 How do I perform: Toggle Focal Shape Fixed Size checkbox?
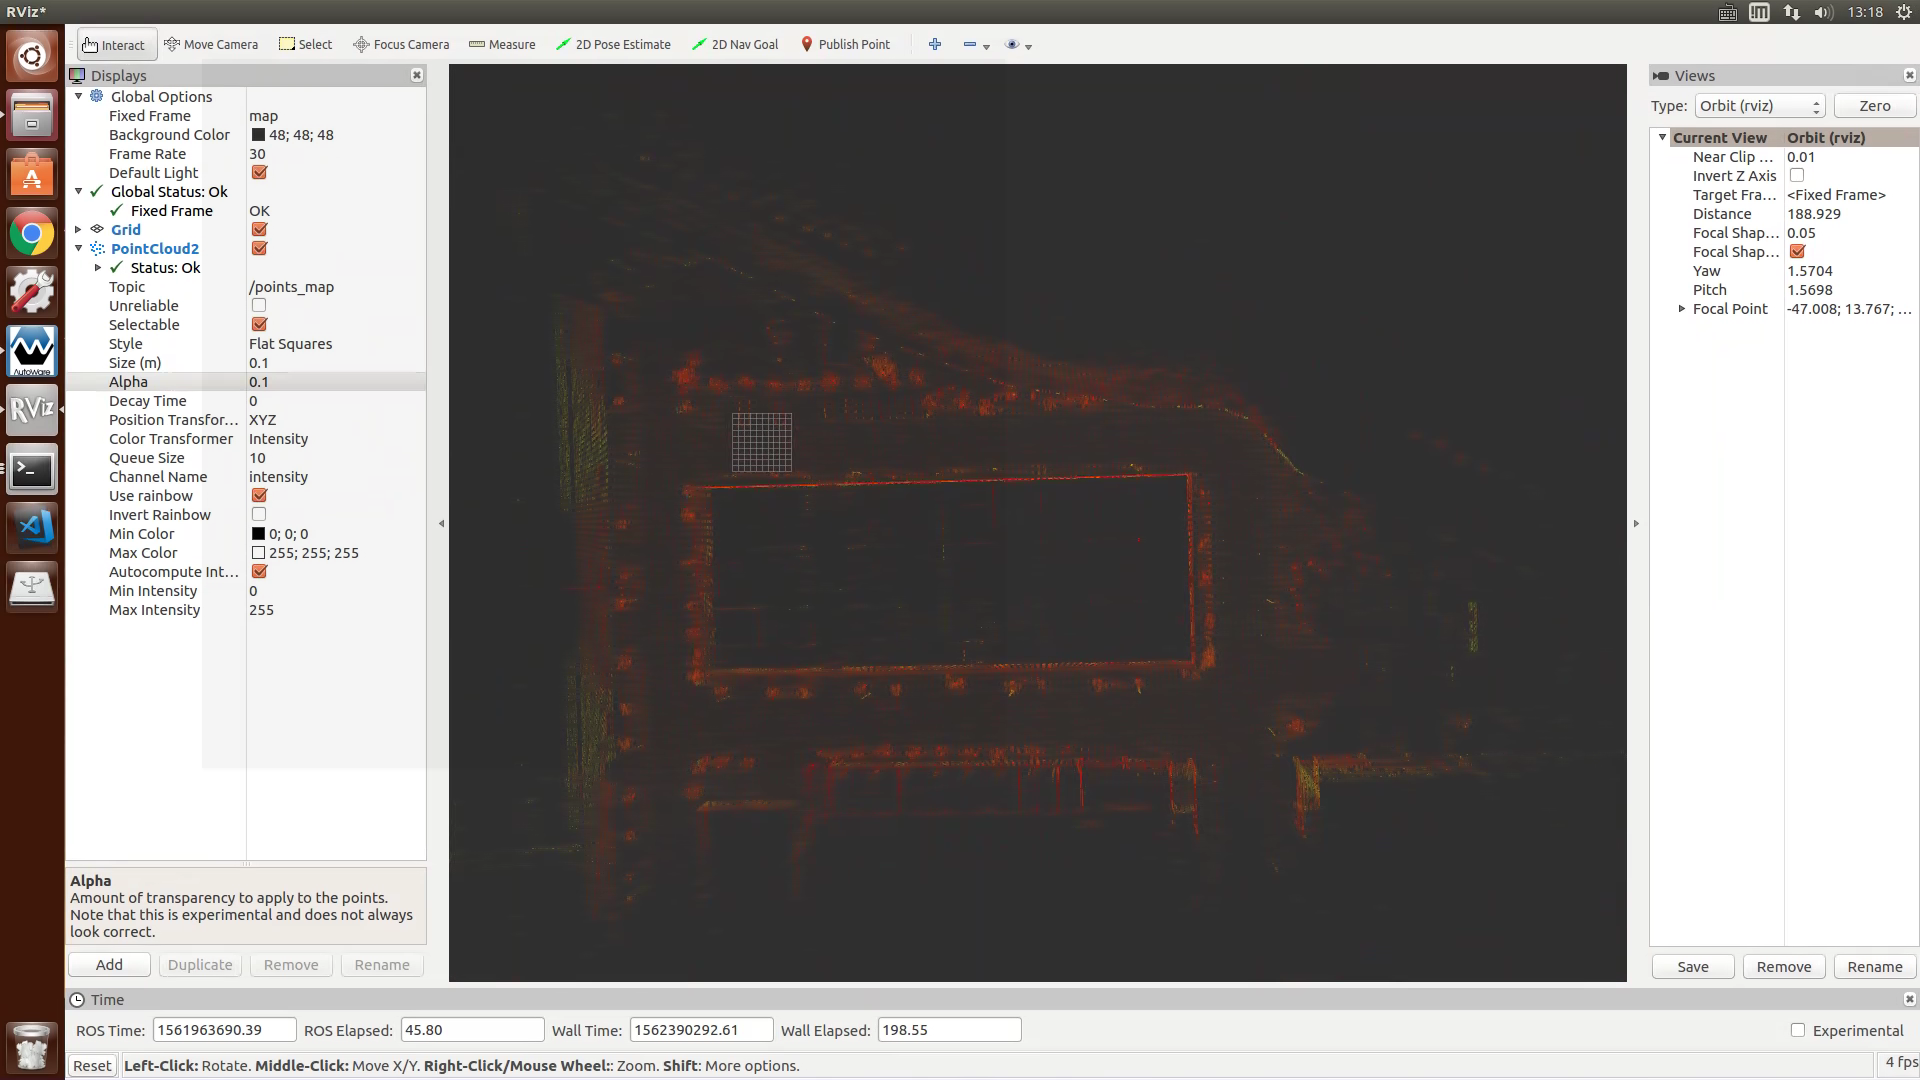[x=1797, y=251]
